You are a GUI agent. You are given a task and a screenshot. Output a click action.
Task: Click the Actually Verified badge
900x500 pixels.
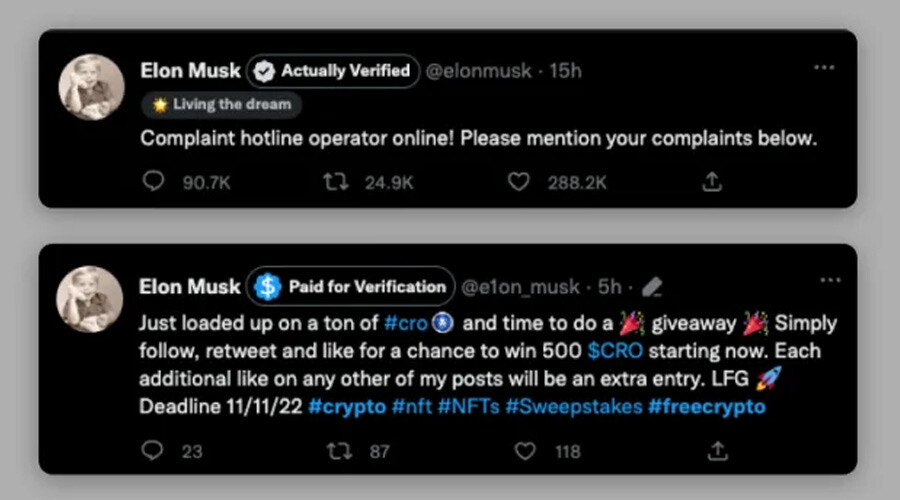[x=333, y=71]
